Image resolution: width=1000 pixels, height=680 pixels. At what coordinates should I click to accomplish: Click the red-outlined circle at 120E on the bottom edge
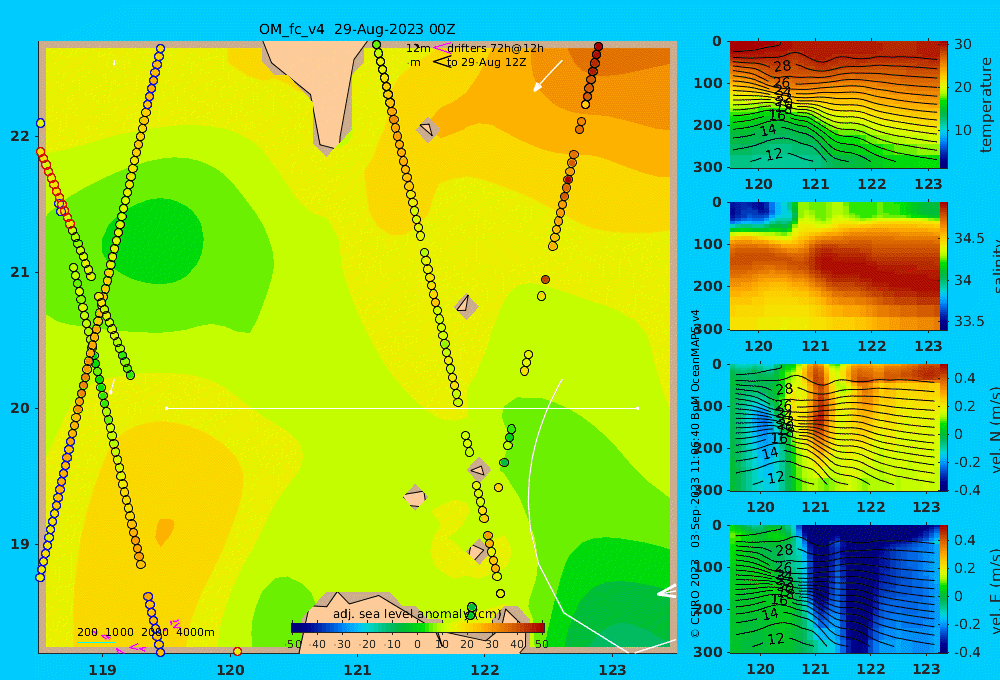(237, 651)
